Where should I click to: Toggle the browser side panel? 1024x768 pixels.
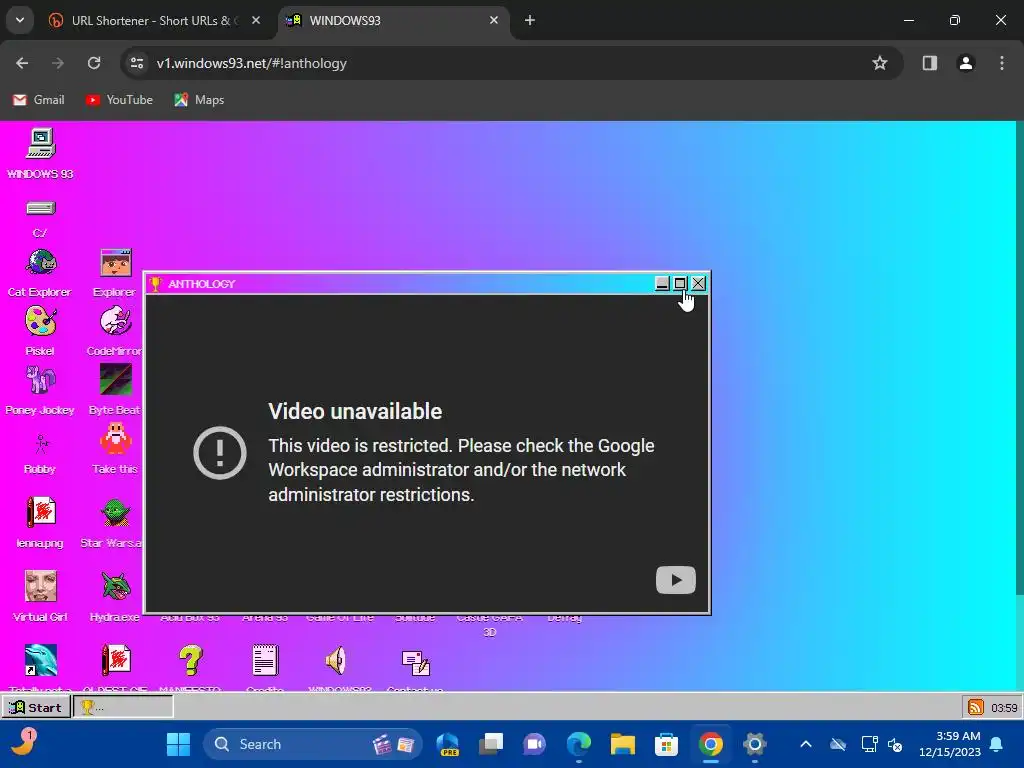coord(929,63)
